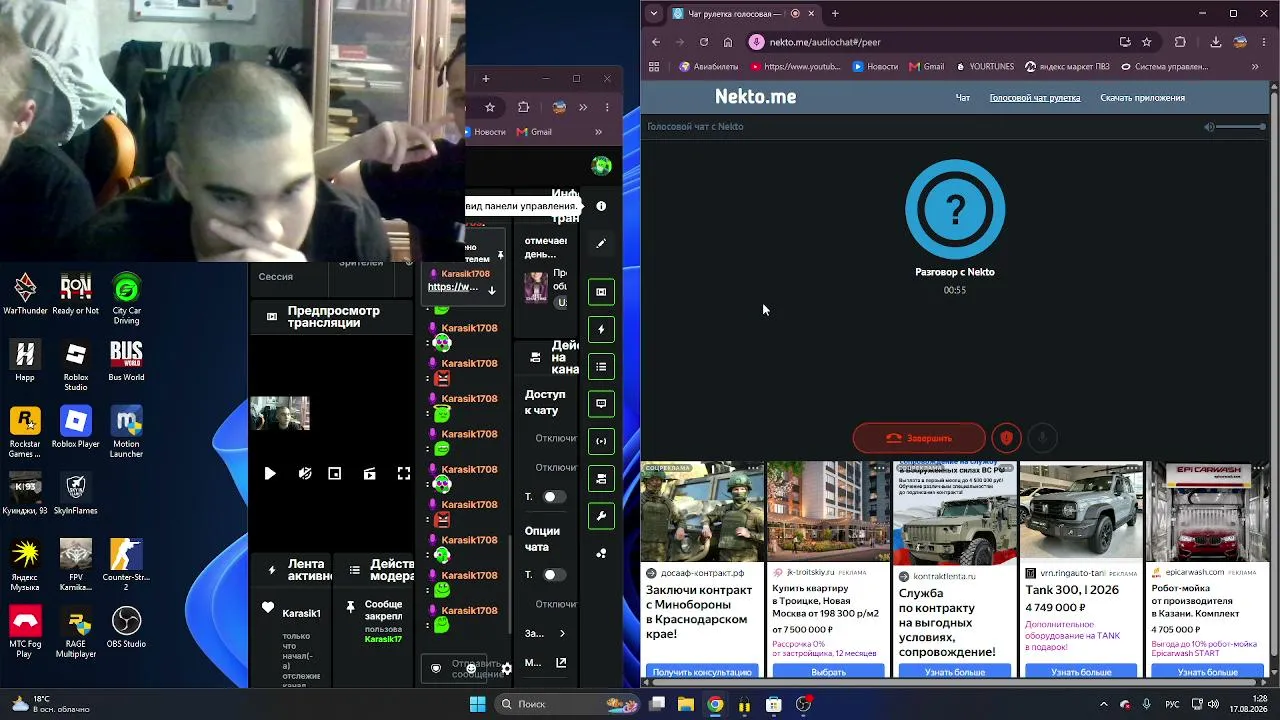The width and height of the screenshot is (1280, 720).
Task: Click the wrench tools icon in Twitch sidebar
Action: [601, 516]
